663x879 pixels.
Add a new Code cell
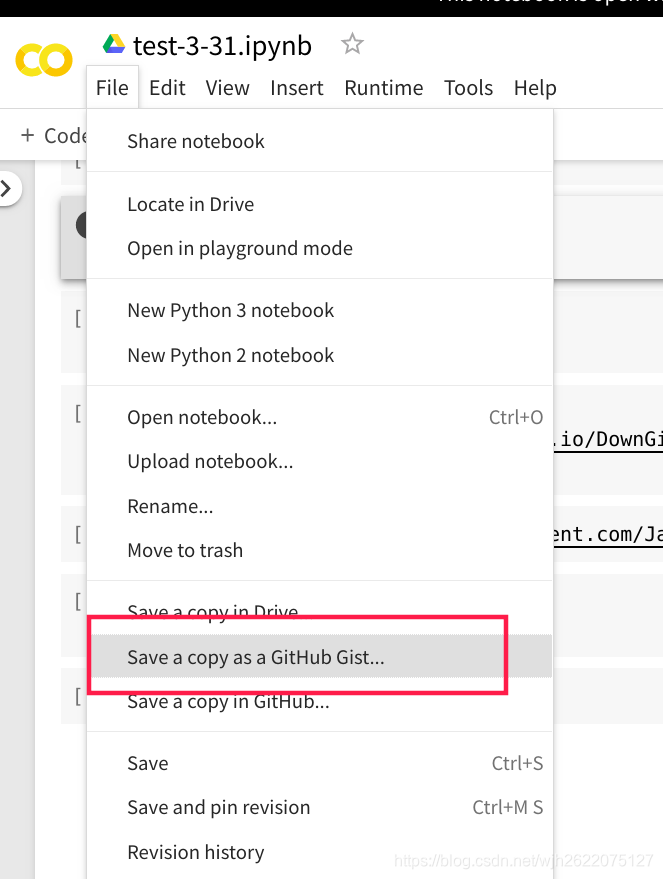pyautogui.click(x=53, y=136)
